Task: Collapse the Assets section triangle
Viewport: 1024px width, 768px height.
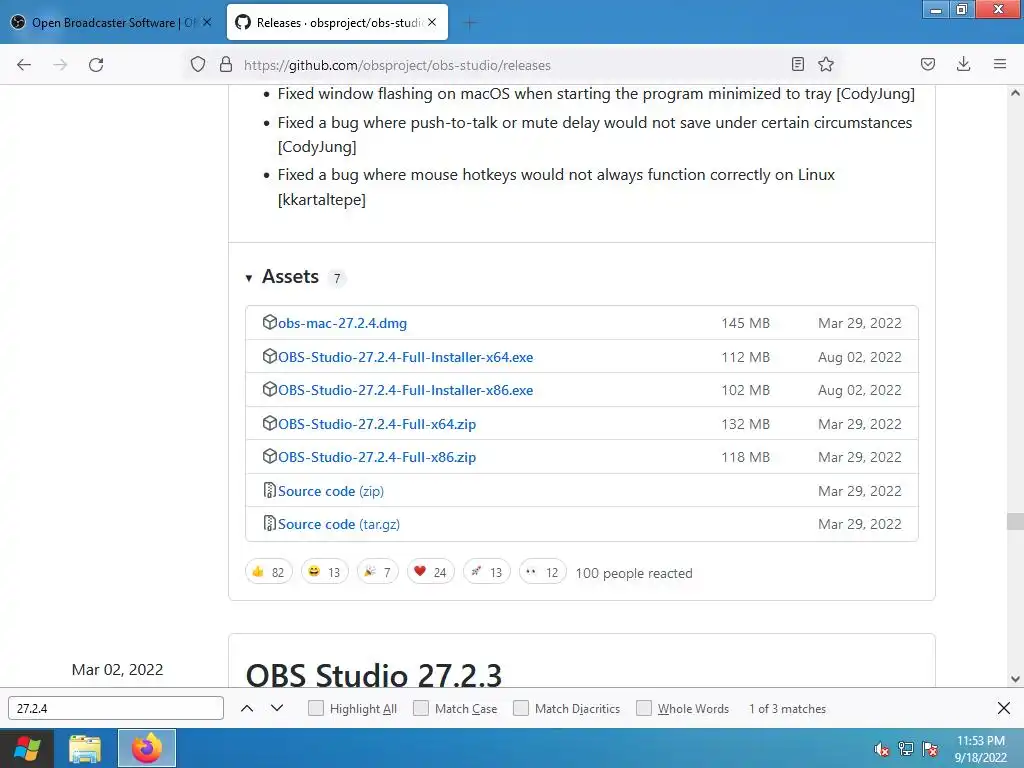Action: (249, 278)
